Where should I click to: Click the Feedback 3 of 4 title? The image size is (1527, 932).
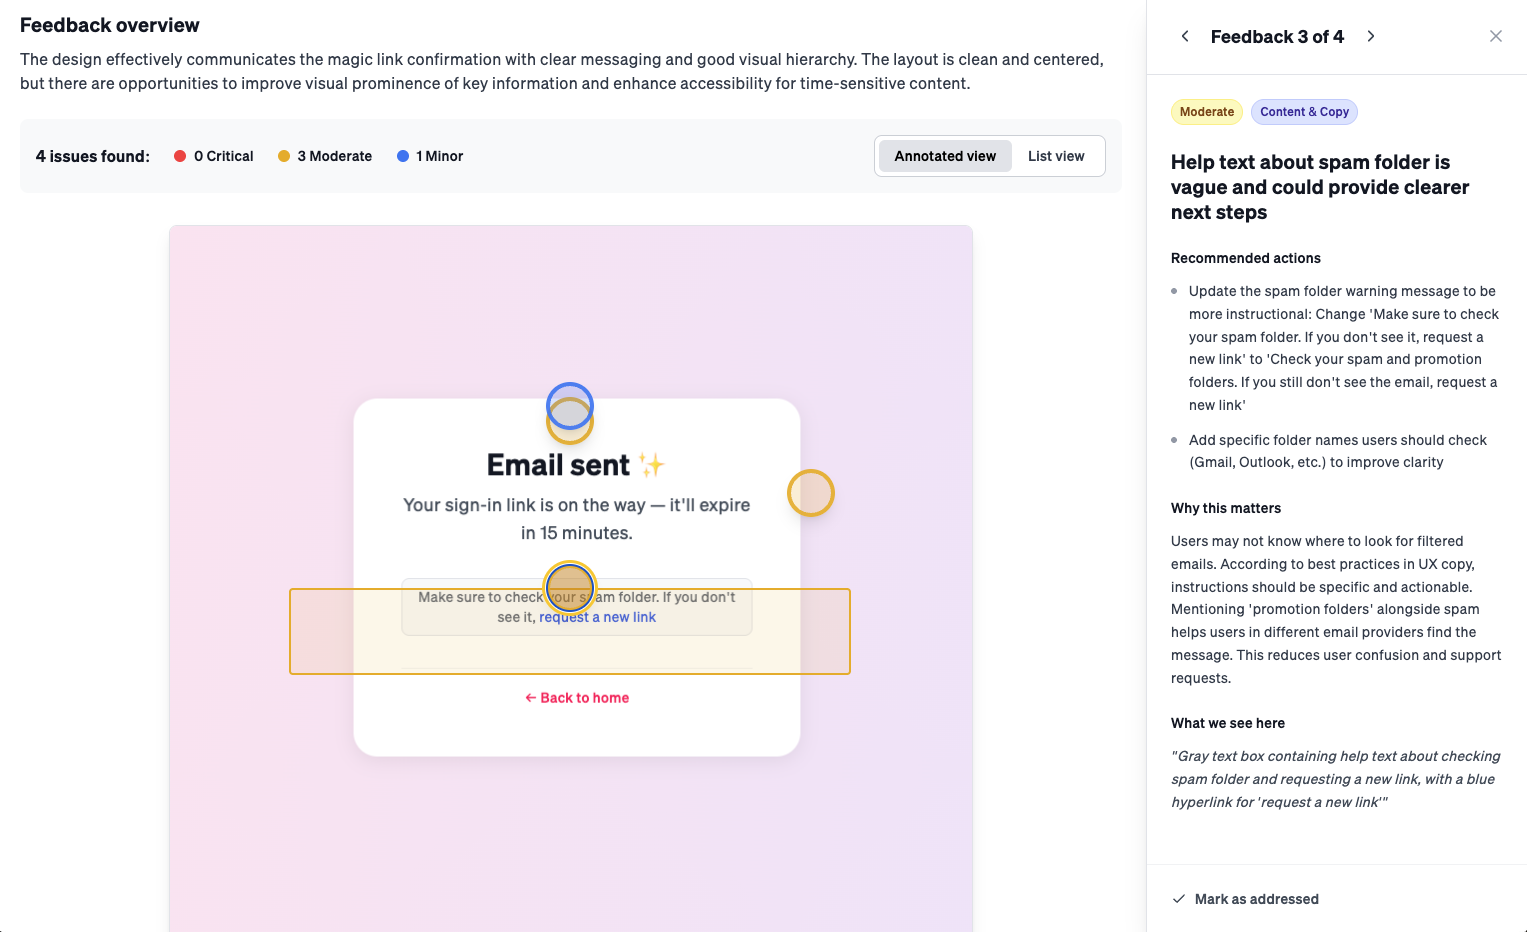point(1277,37)
